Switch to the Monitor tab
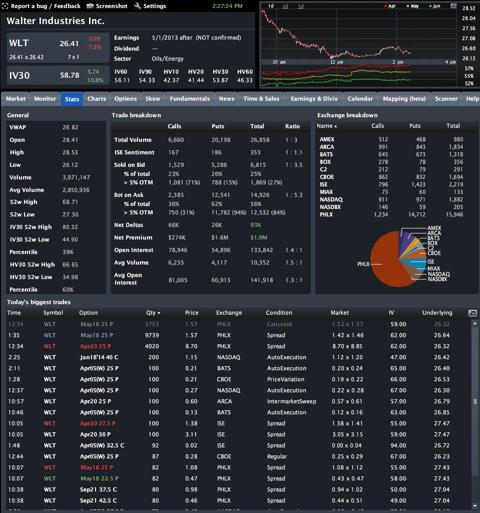 [45, 99]
